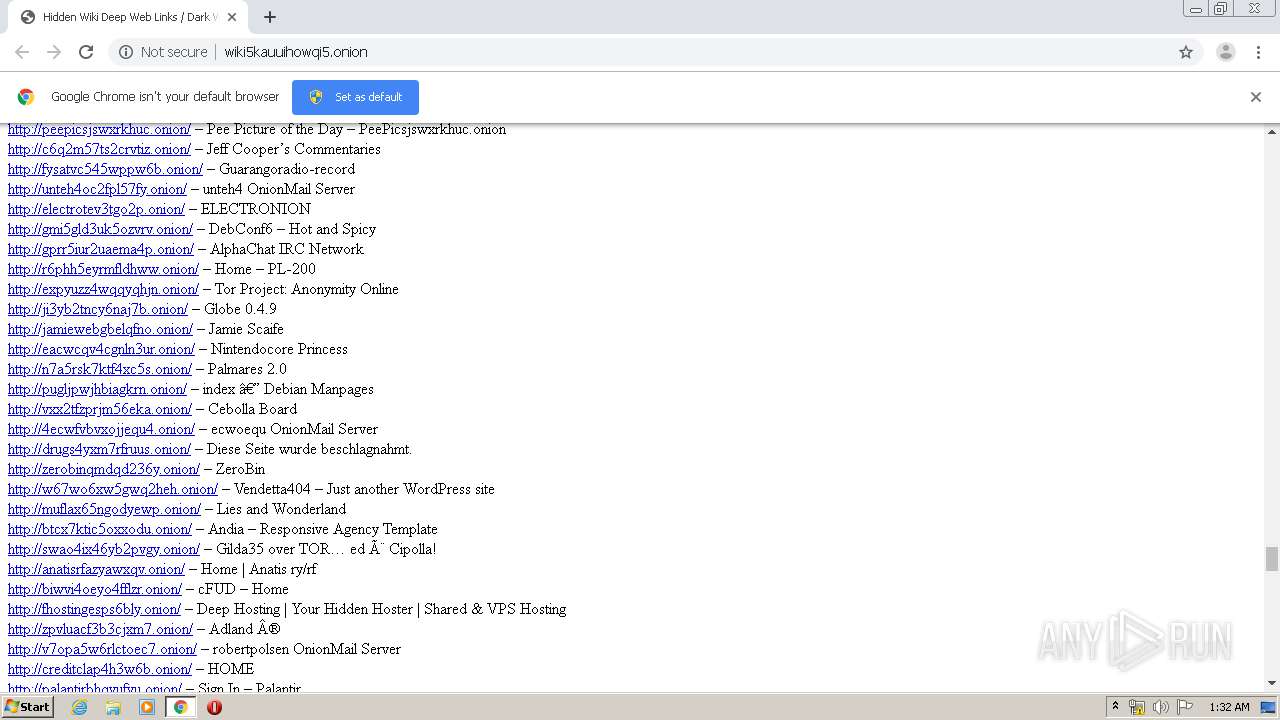Click text 'Diese Seite wurde beschlagnahmt.'
1280x720 pixels.
coord(309,449)
